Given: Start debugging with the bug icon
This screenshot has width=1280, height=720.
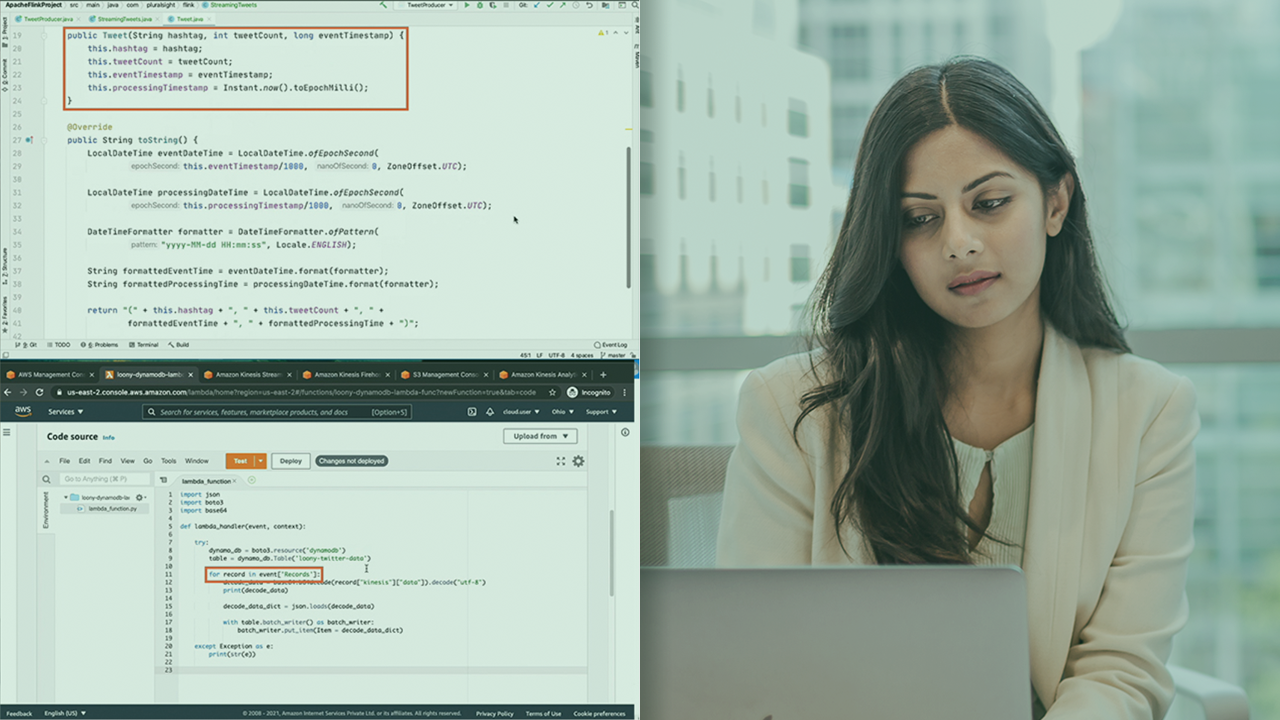Looking at the screenshot, I should 479,5.
